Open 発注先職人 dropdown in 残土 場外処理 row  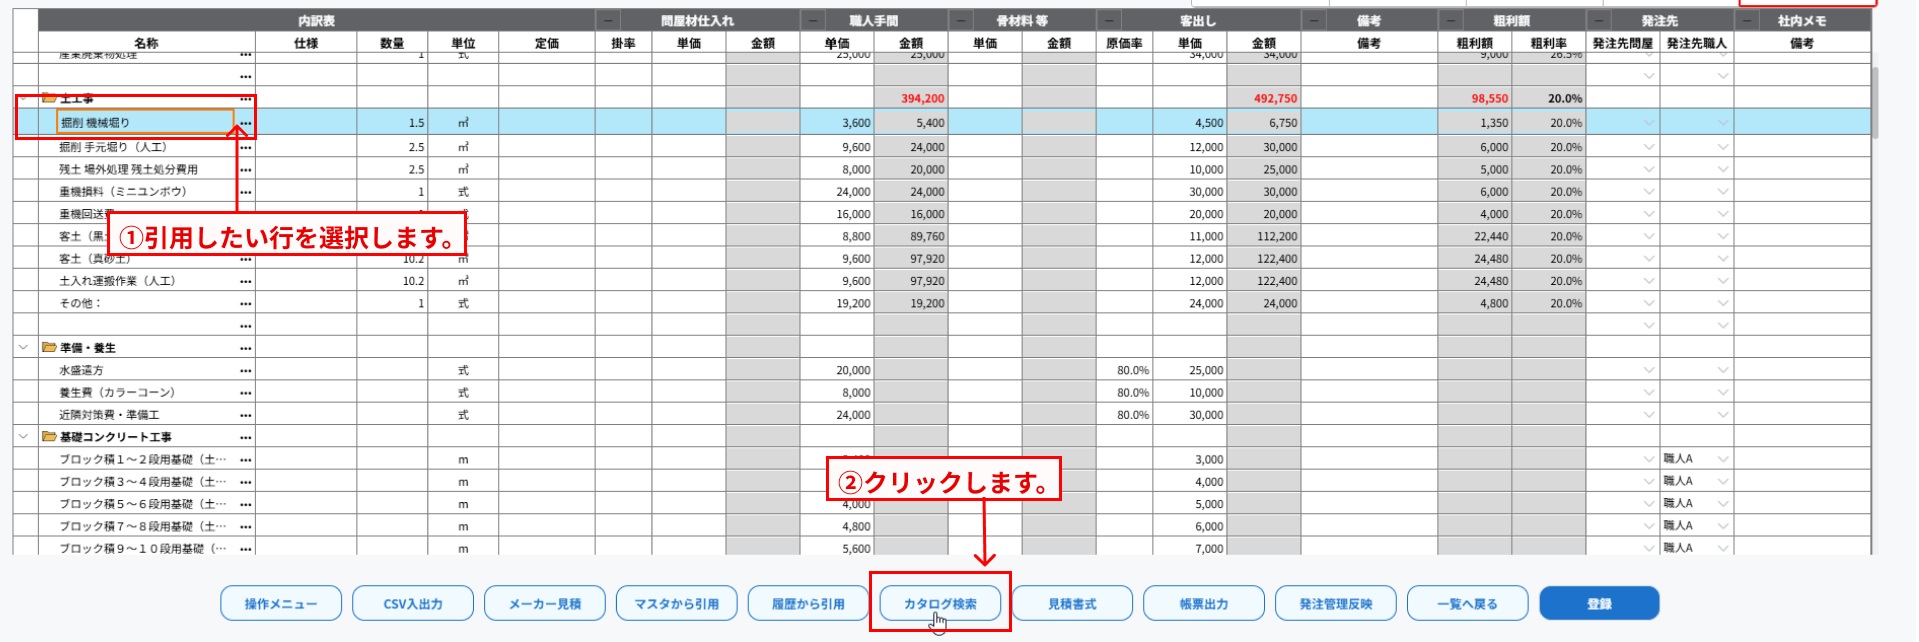tap(1723, 170)
